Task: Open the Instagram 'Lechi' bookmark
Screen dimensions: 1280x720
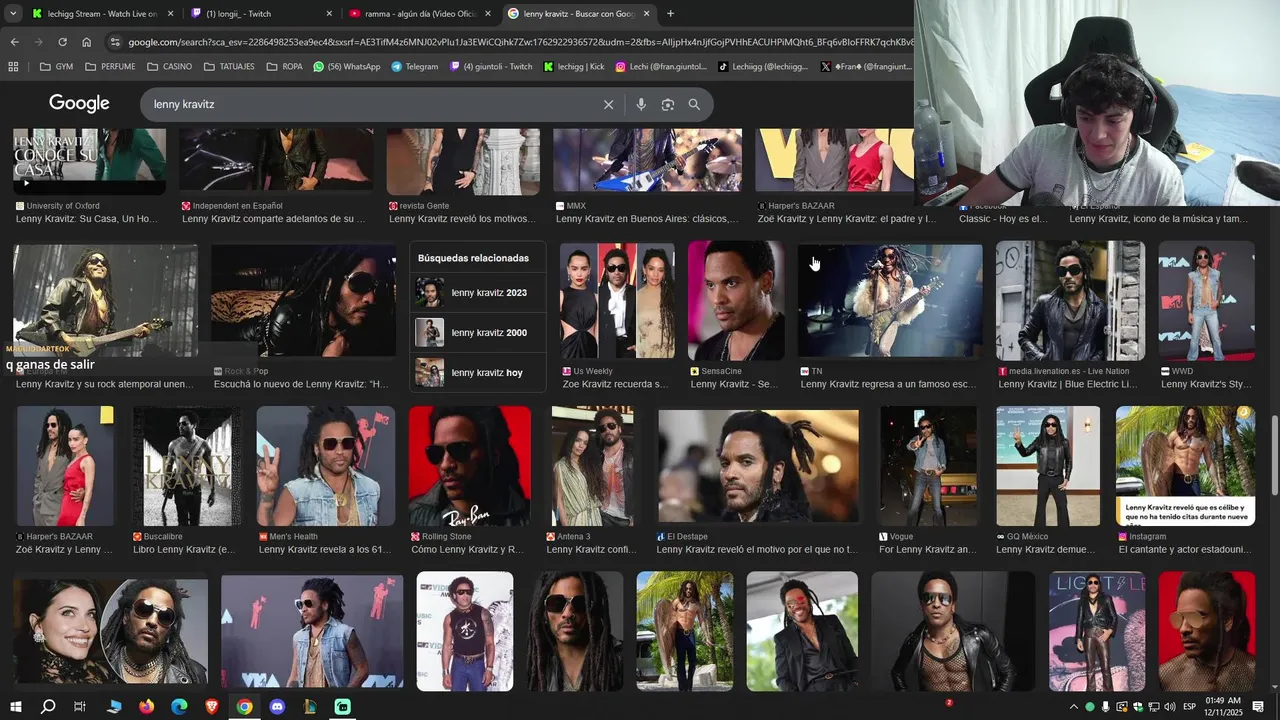Action: 660,67
